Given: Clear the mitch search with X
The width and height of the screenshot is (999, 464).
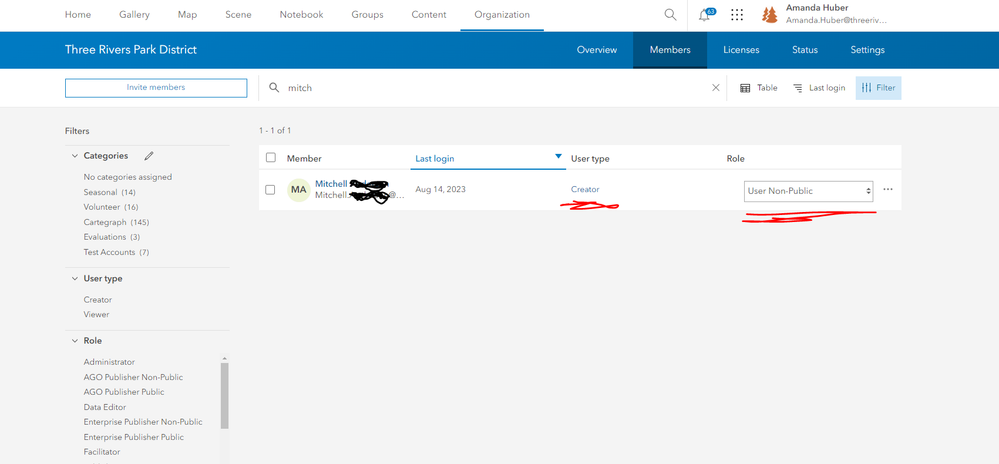Looking at the screenshot, I should pos(715,88).
